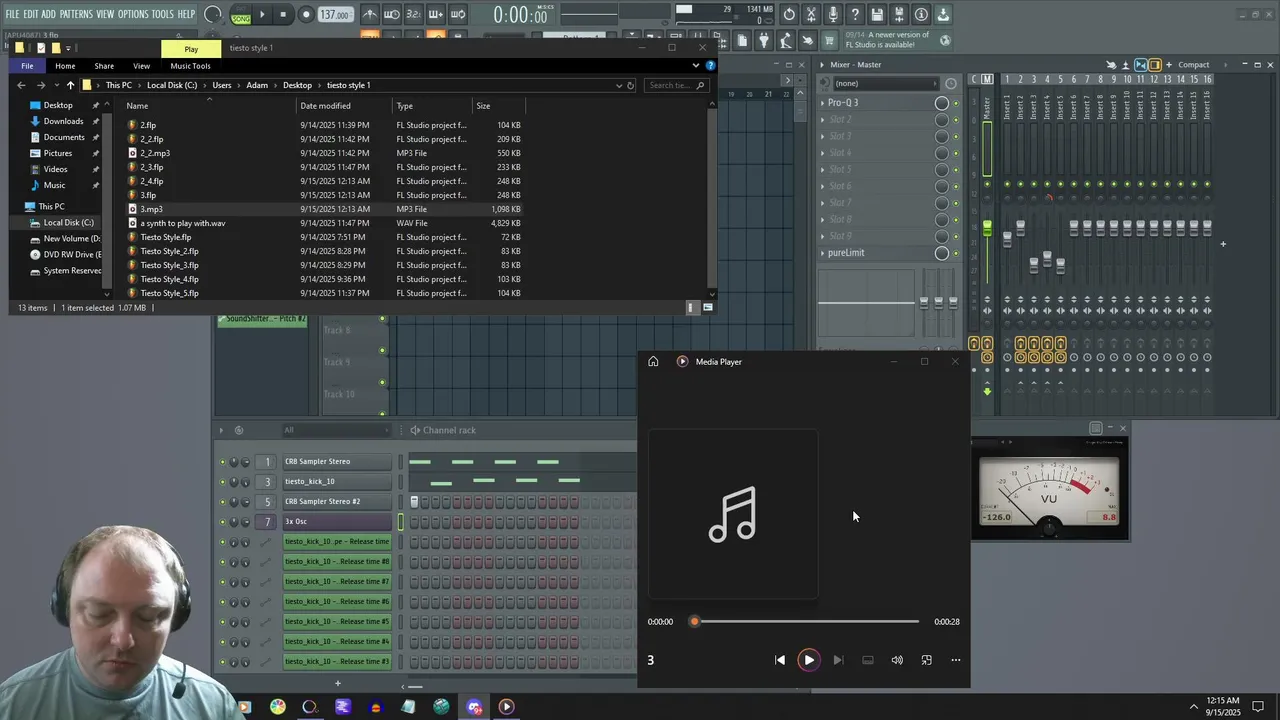1280x720 pixels.
Task: Go up one folder in File Explorer
Action: (x=70, y=85)
